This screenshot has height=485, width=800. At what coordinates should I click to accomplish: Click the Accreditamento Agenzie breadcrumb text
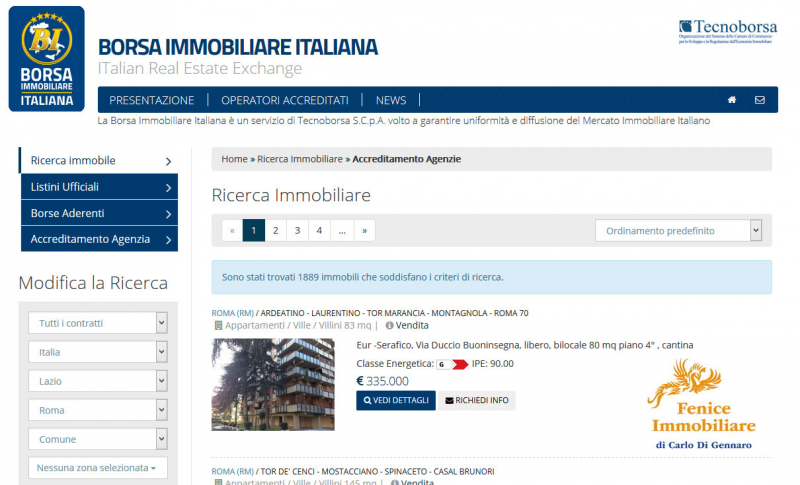[407, 159]
